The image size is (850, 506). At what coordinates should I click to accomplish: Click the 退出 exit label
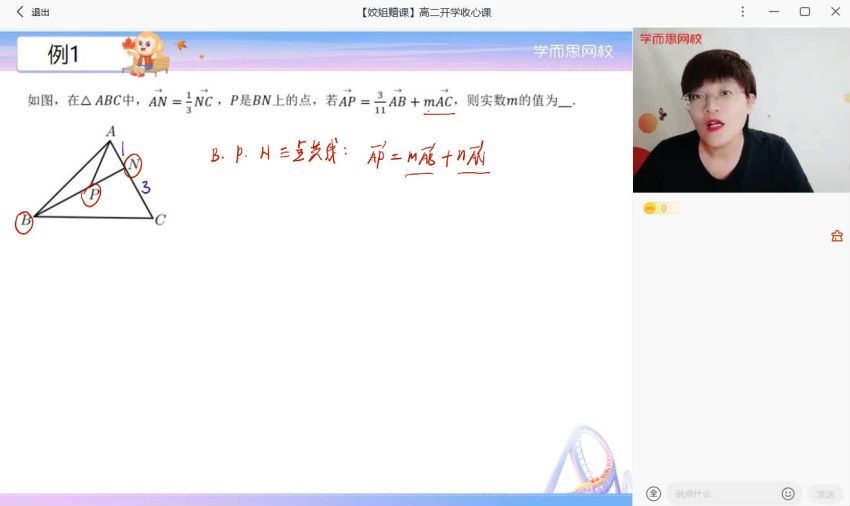tap(40, 12)
